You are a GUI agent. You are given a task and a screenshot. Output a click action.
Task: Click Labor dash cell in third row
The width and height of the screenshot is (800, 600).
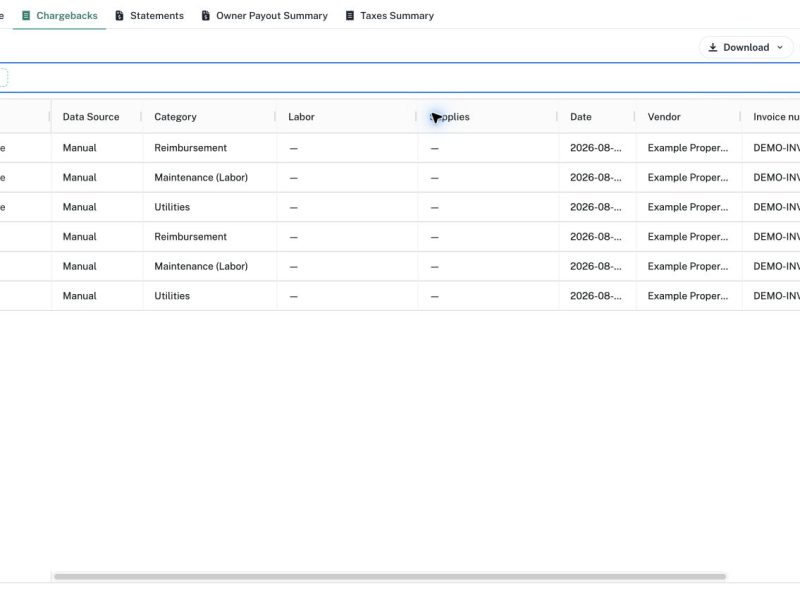[293, 208]
